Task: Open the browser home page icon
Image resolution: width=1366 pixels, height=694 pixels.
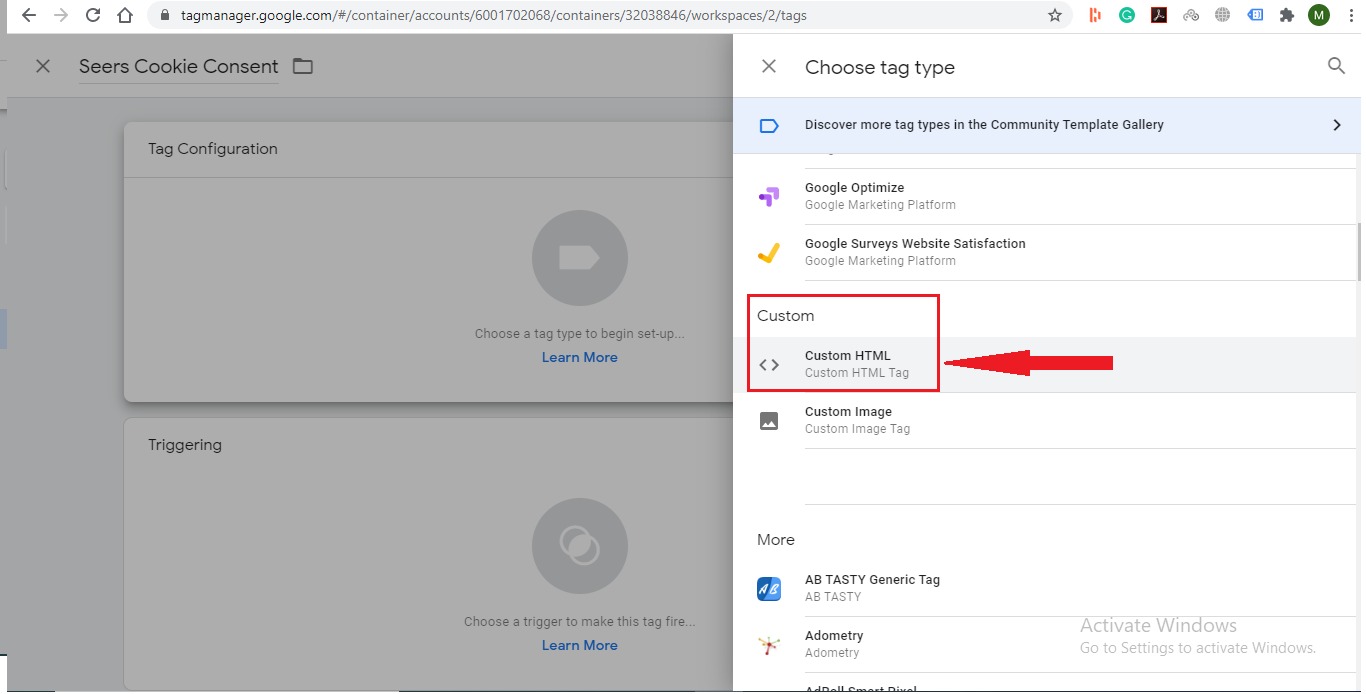Action: point(125,16)
